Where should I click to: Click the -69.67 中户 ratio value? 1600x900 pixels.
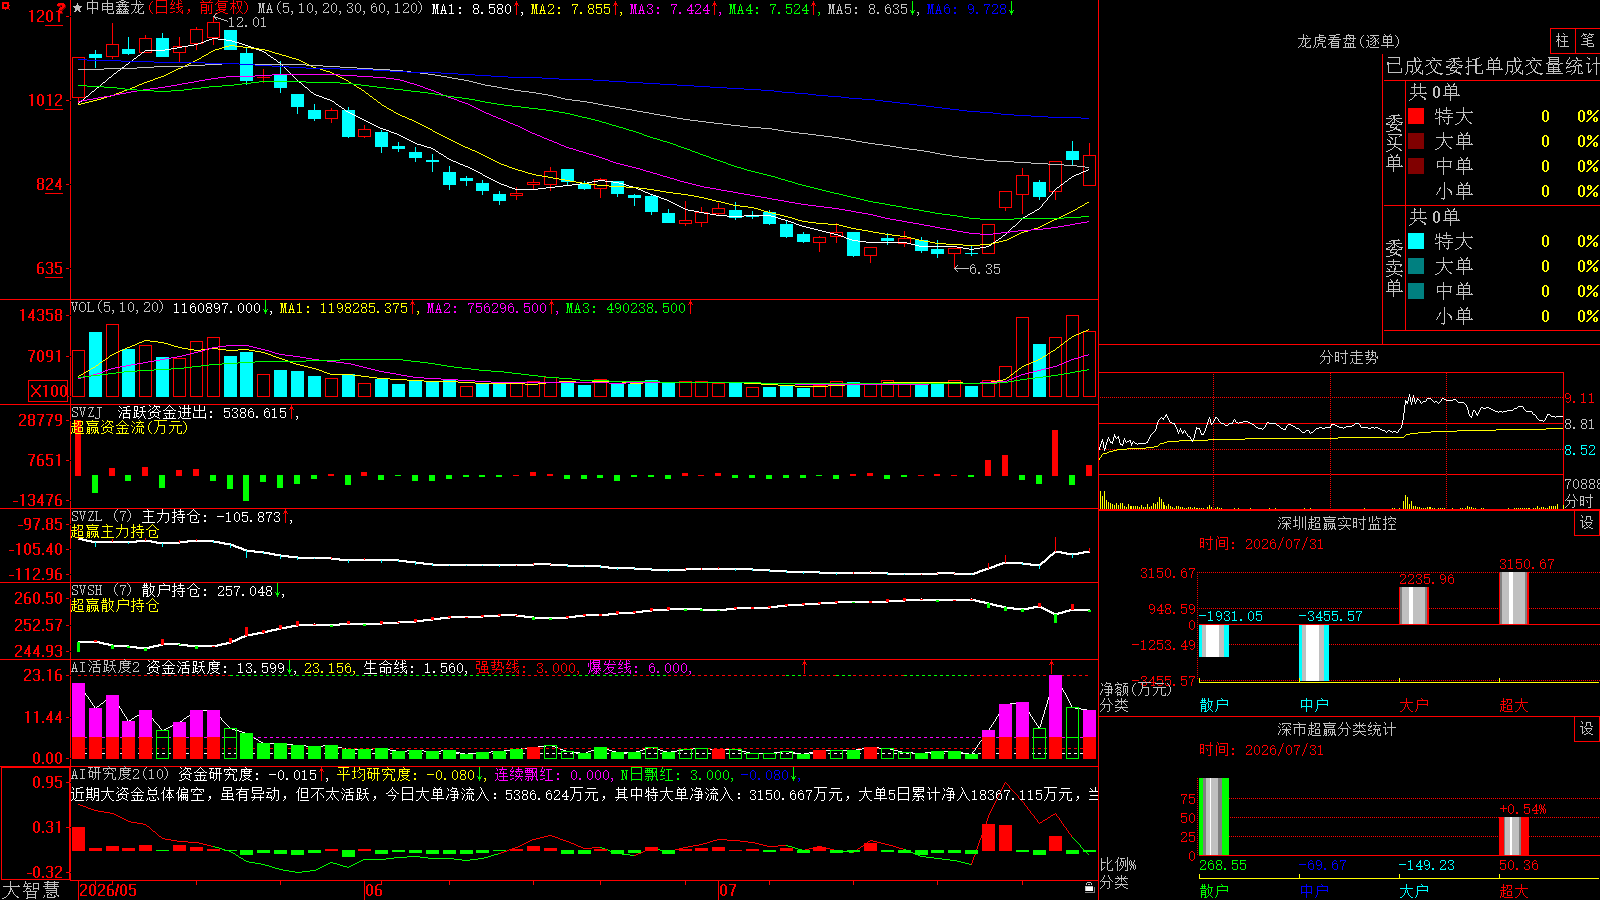1323,865
